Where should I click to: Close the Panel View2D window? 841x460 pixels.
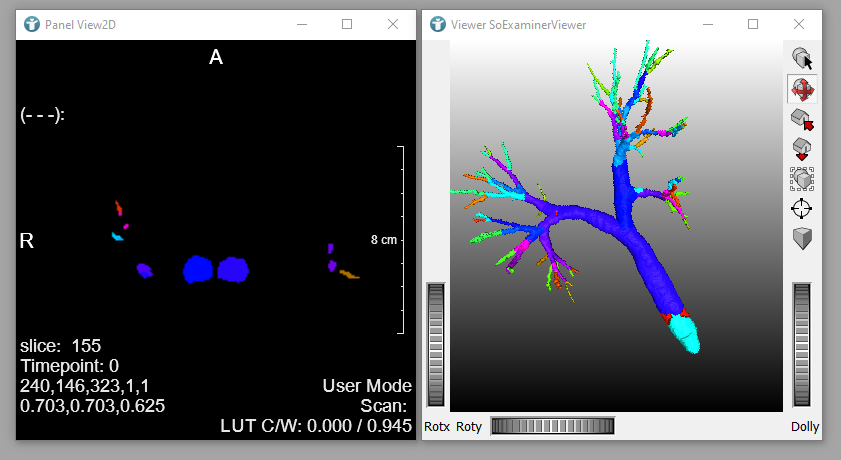[393, 24]
